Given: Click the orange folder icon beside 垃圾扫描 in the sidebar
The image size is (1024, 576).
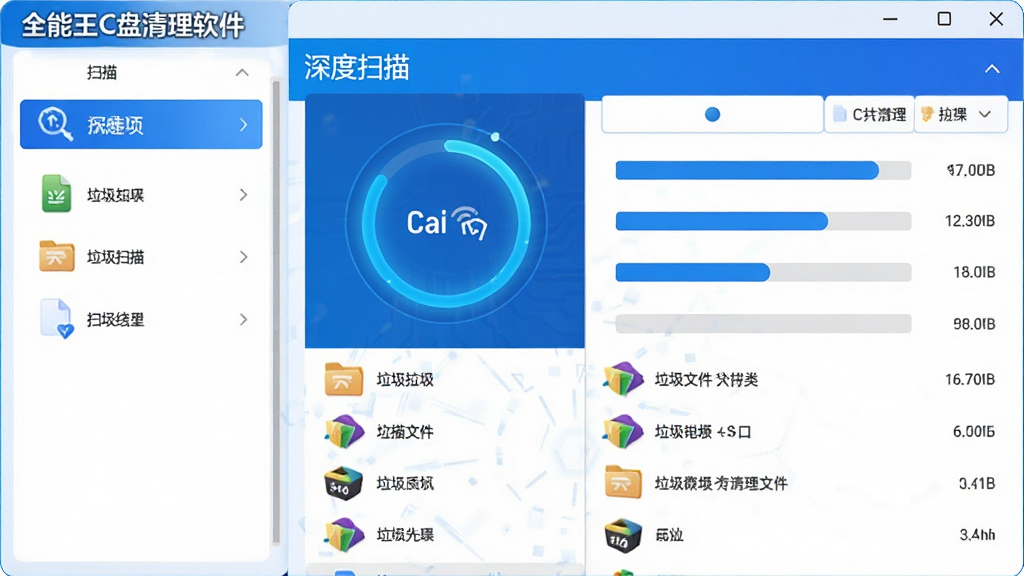Looking at the screenshot, I should pyautogui.click(x=56, y=256).
